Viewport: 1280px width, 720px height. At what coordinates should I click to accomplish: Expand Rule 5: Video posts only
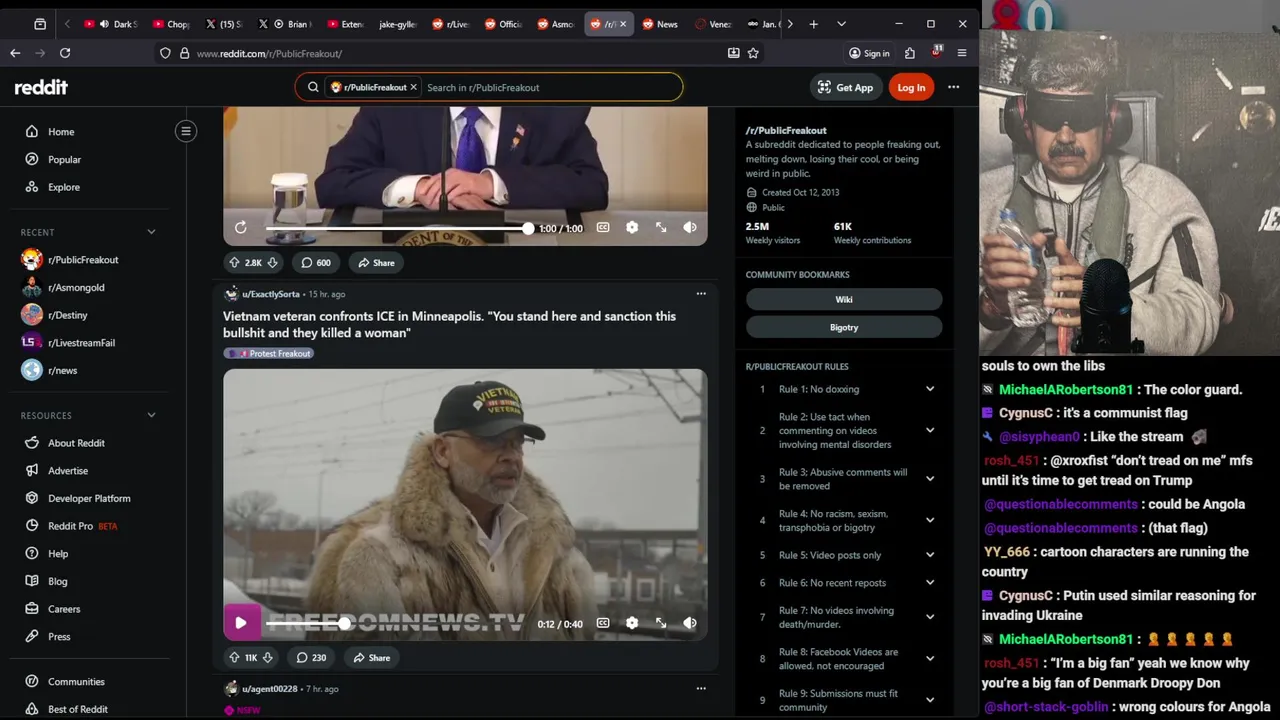click(x=845, y=555)
